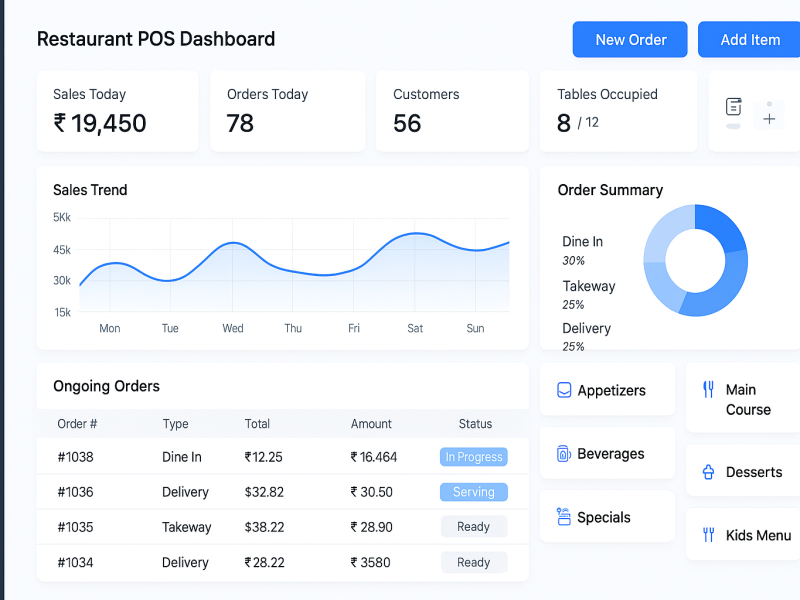Click the Serving status on order #1036
The width and height of the screenshot is (800, 600).
[x=474, y=492]
